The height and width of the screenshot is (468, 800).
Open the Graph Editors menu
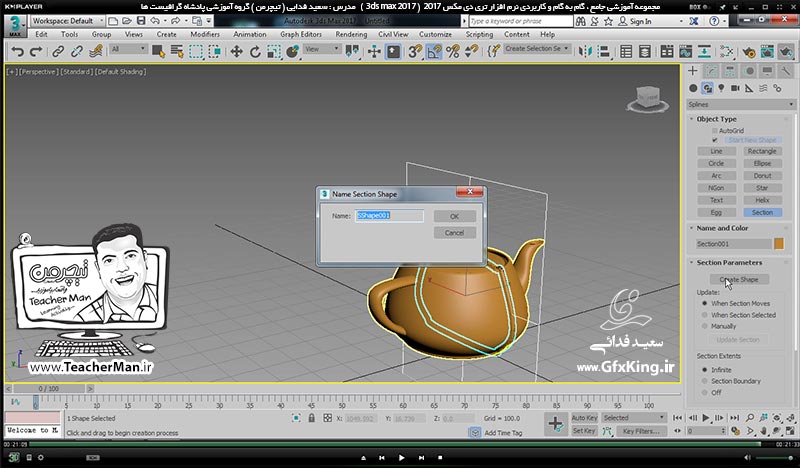pos(301,34)
